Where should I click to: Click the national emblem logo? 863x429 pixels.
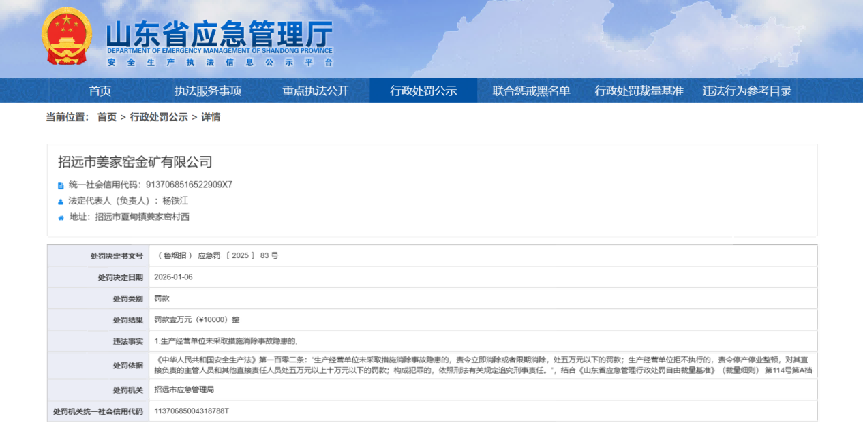66,39
